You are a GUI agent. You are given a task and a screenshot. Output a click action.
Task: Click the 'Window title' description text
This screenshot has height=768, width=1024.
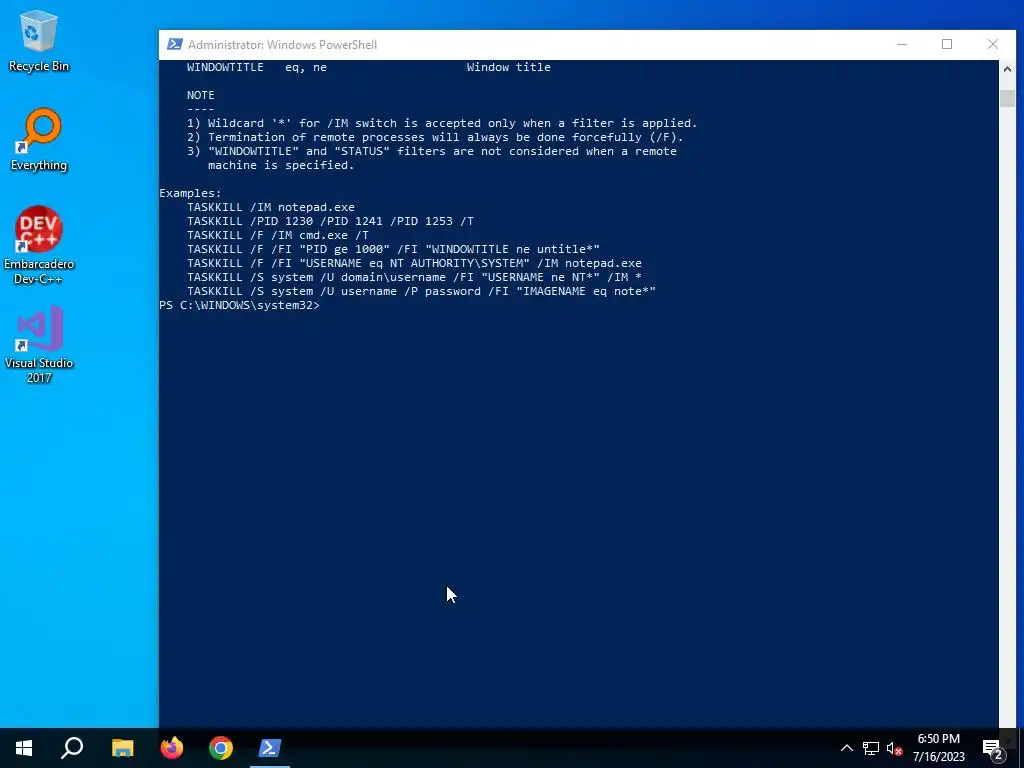point(509,67)
